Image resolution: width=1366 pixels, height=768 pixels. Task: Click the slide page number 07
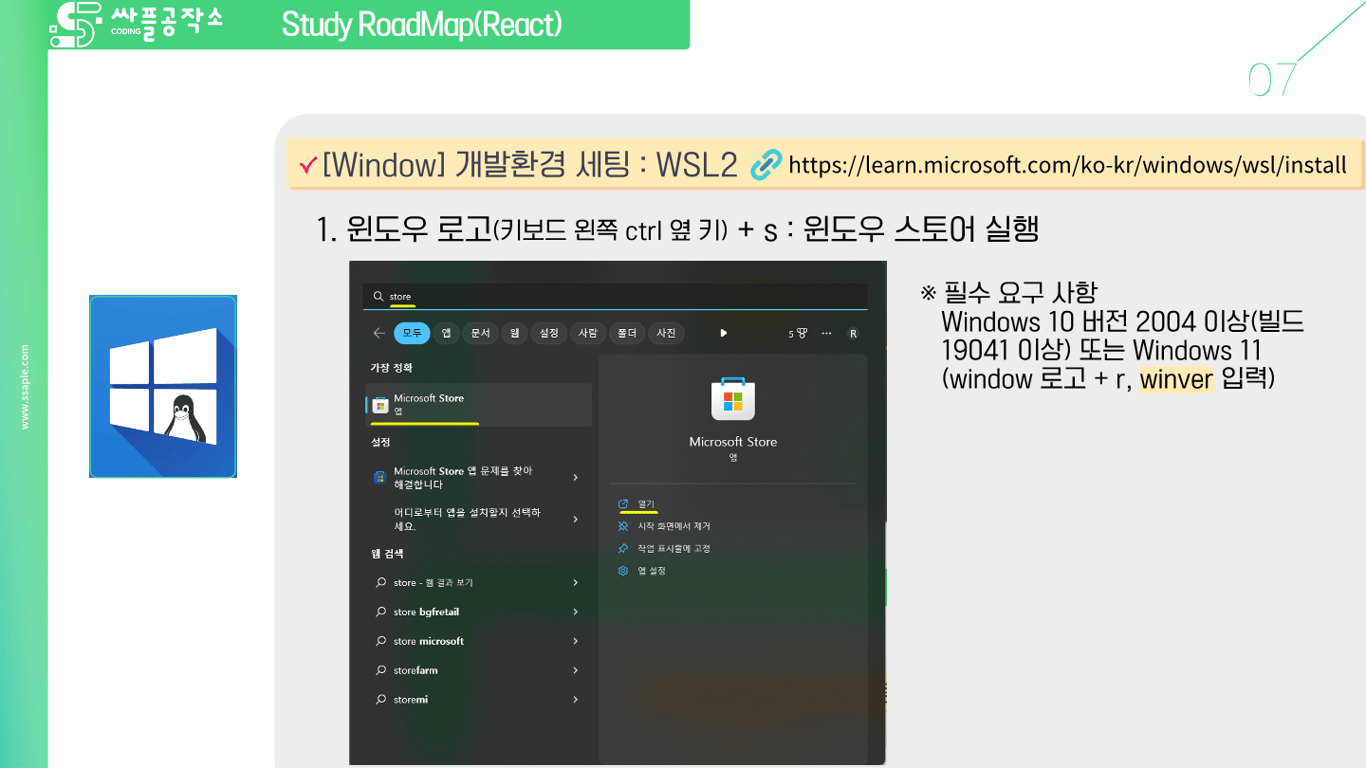tap(1273, 80)
